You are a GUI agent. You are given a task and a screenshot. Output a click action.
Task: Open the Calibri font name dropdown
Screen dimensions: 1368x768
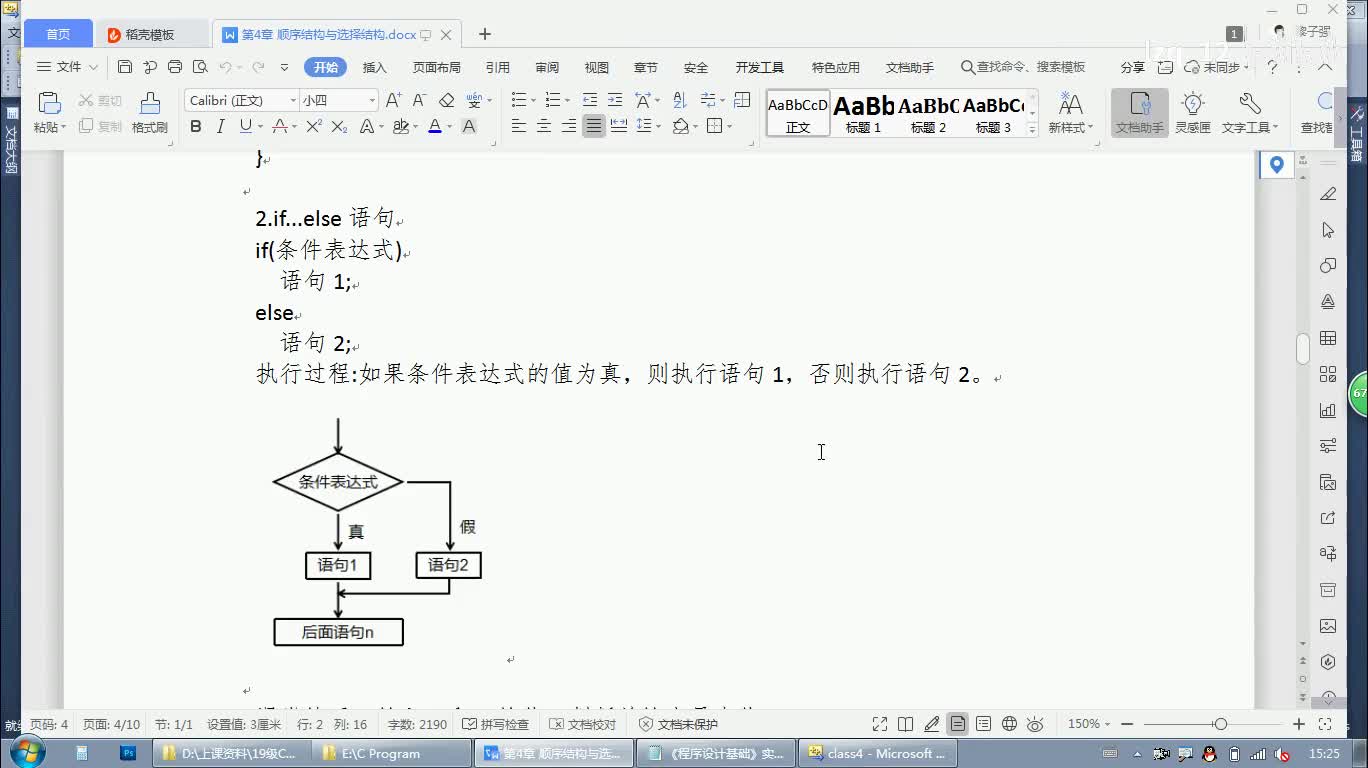coord(292,100)
